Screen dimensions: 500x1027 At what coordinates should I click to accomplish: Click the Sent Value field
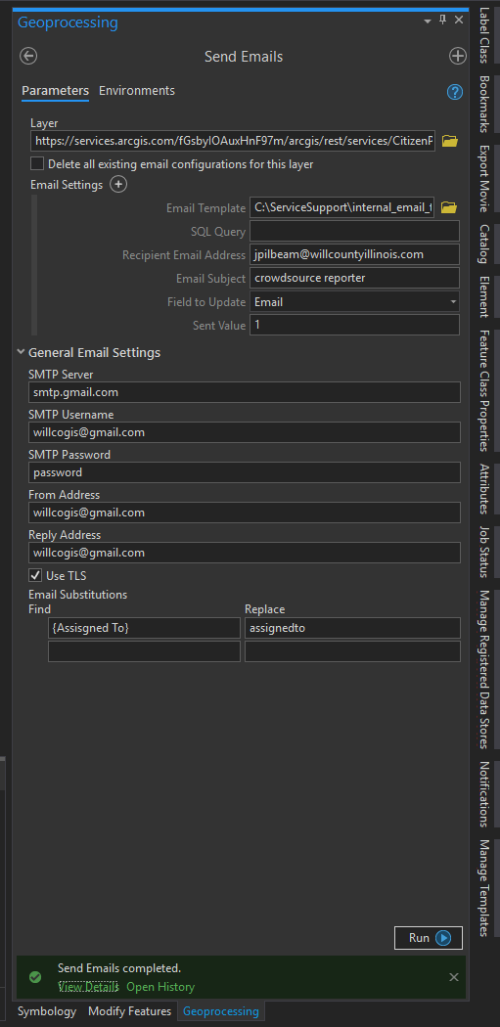pos(355,325)
